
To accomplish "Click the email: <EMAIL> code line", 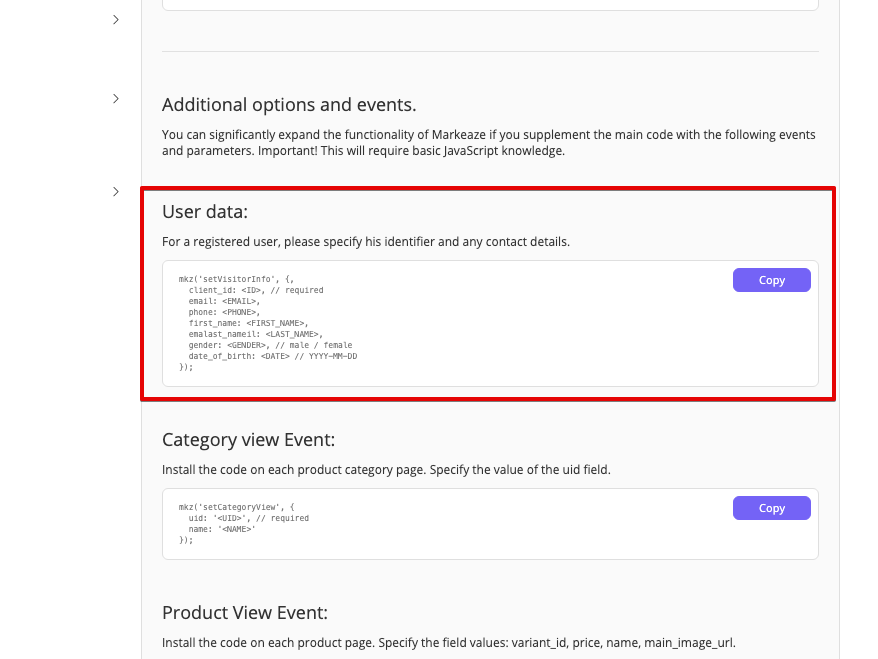I will pos(224,301).
